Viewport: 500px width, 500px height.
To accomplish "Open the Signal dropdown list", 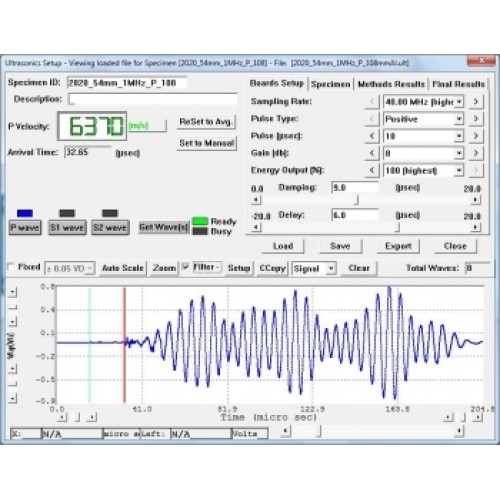I will (331, 268).
